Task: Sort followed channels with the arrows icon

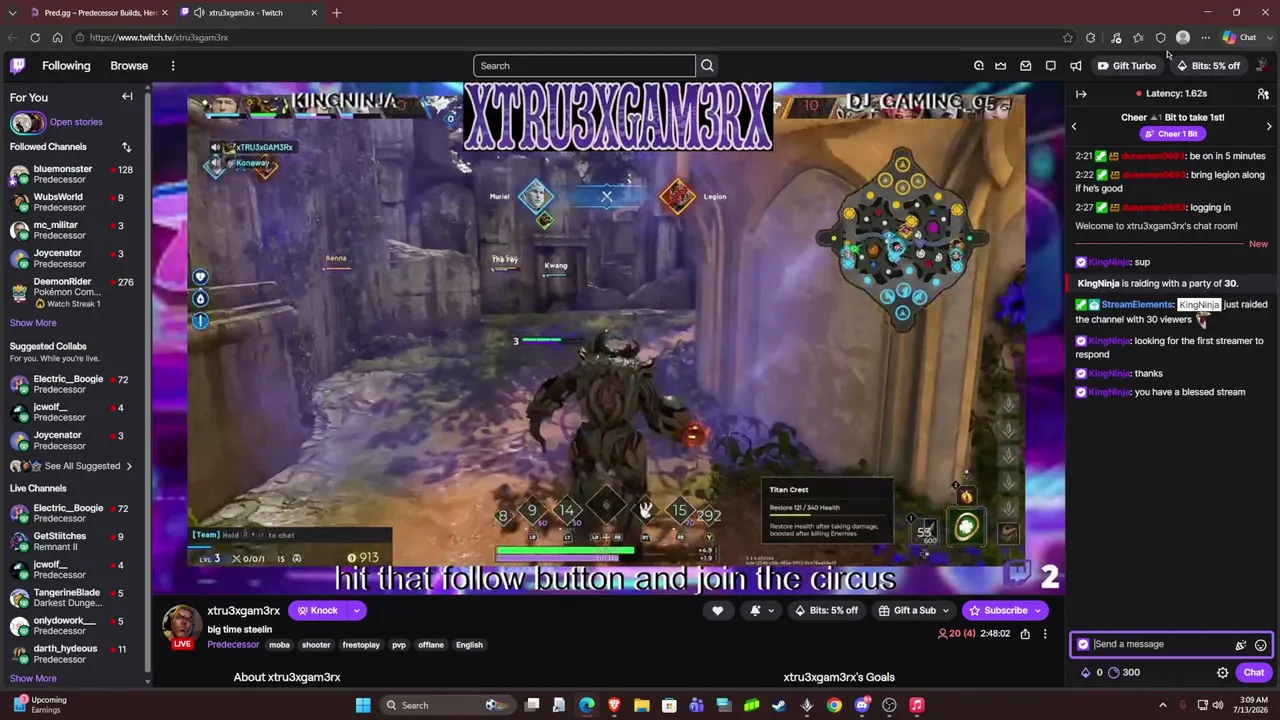Action: (127, 147)
